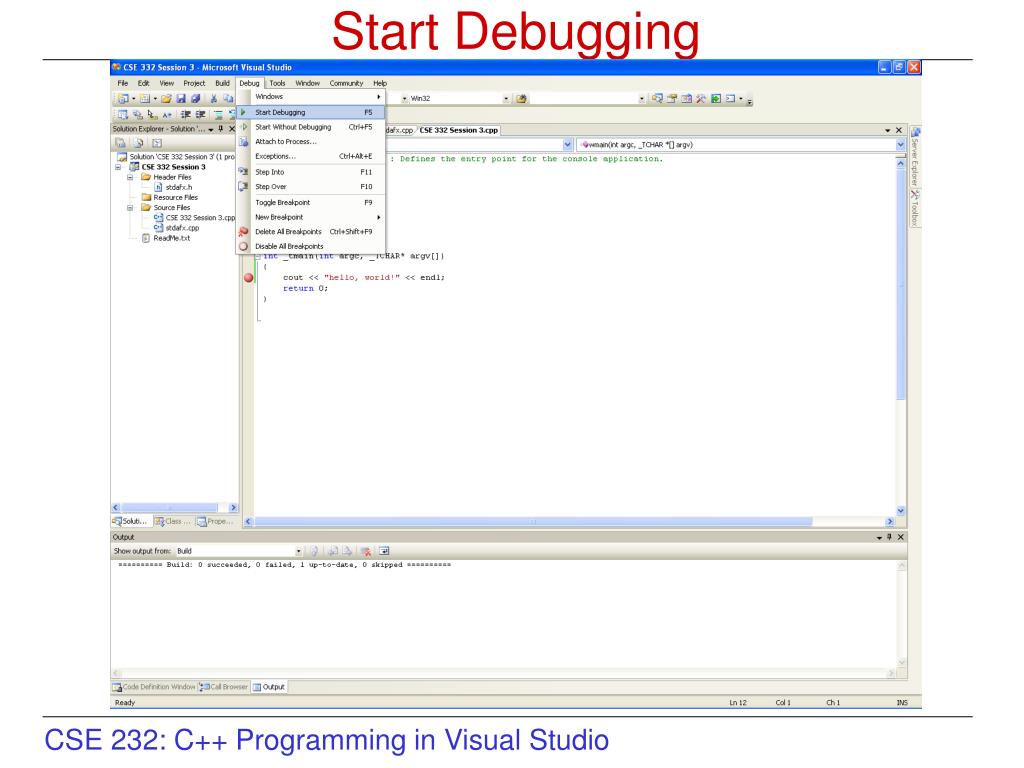Open the Build menu
This screenshot has width=1024, height=768.
[x=223, y=83]
